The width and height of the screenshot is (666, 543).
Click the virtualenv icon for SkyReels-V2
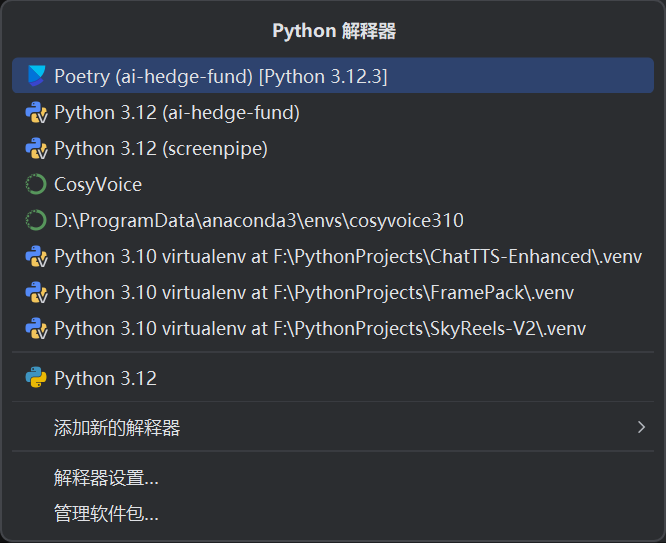36,329
